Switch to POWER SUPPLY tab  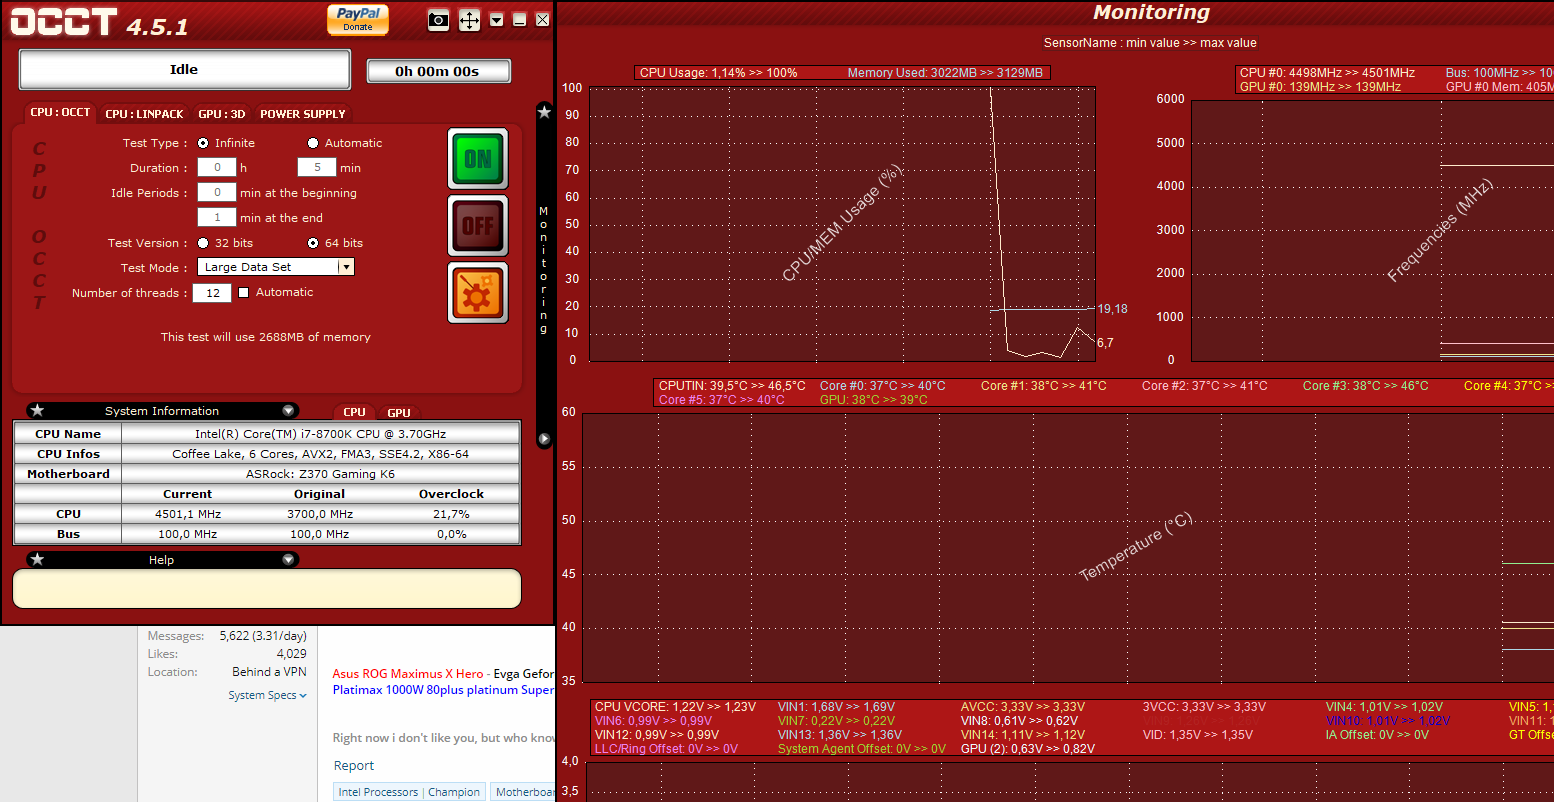[303, 114]
